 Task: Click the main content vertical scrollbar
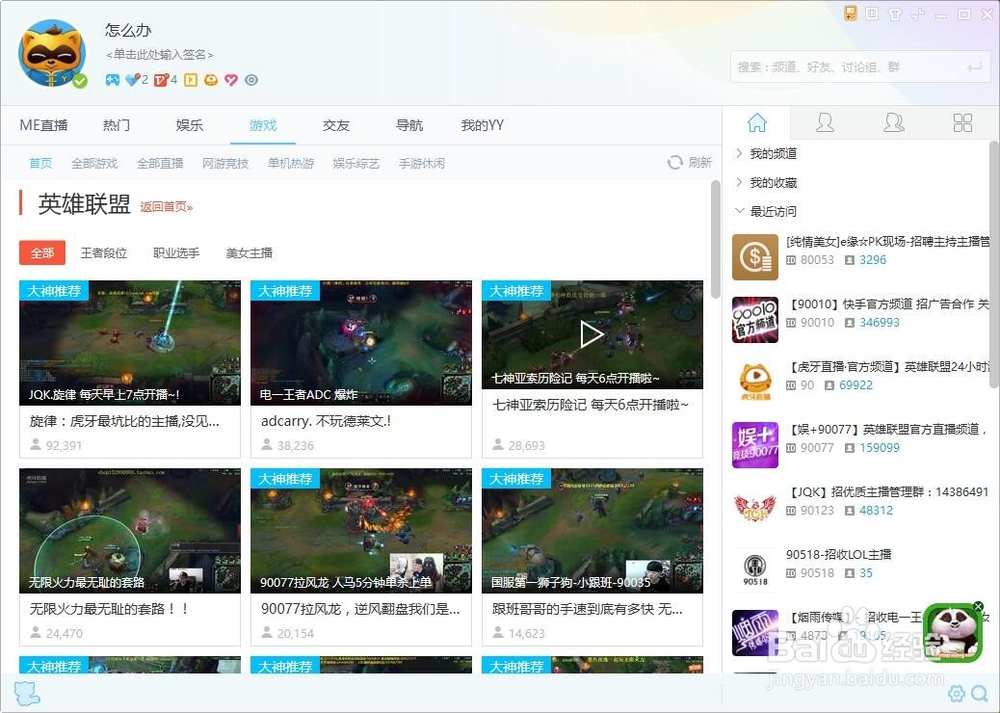pos(716,239)
